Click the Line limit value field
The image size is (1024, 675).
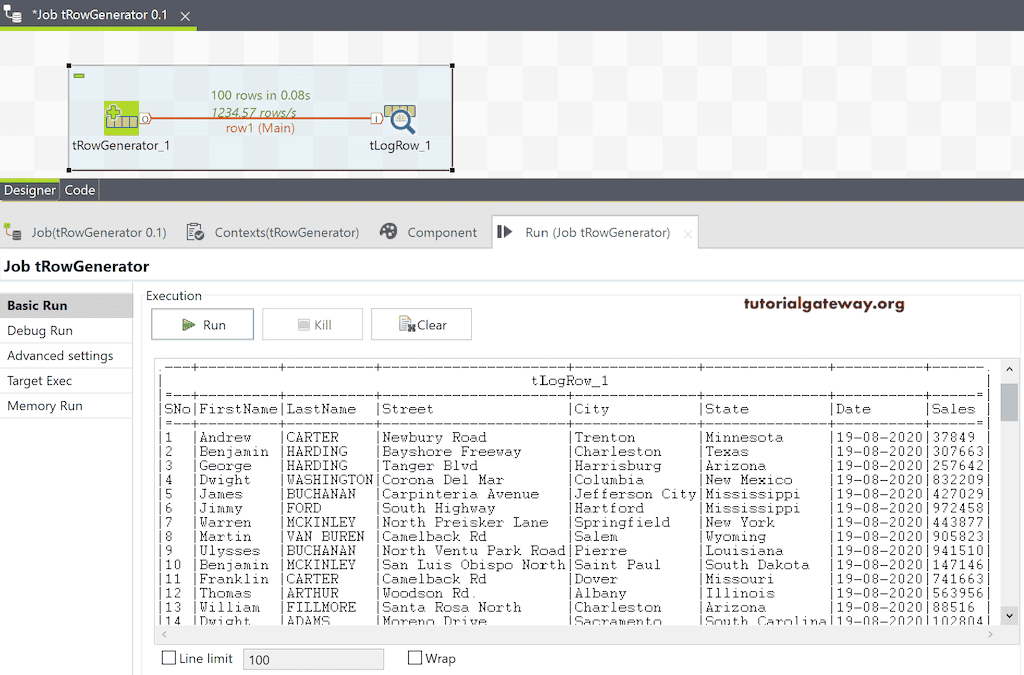pos(313,659)
